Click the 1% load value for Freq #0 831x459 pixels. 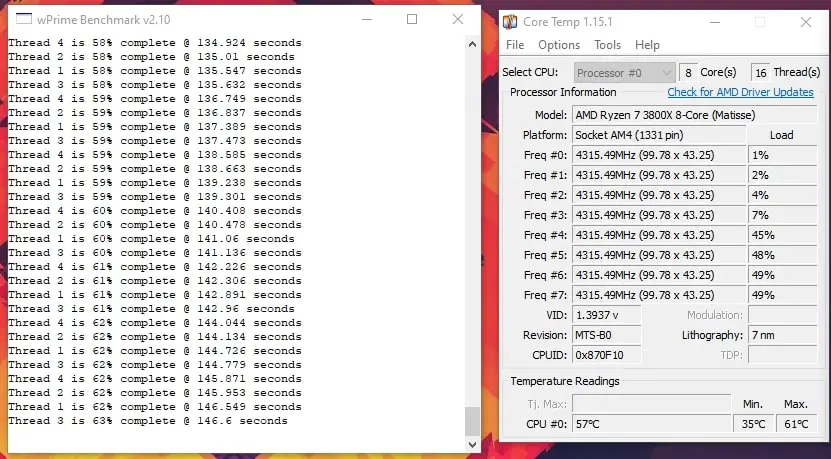click(x=782, y=155)
